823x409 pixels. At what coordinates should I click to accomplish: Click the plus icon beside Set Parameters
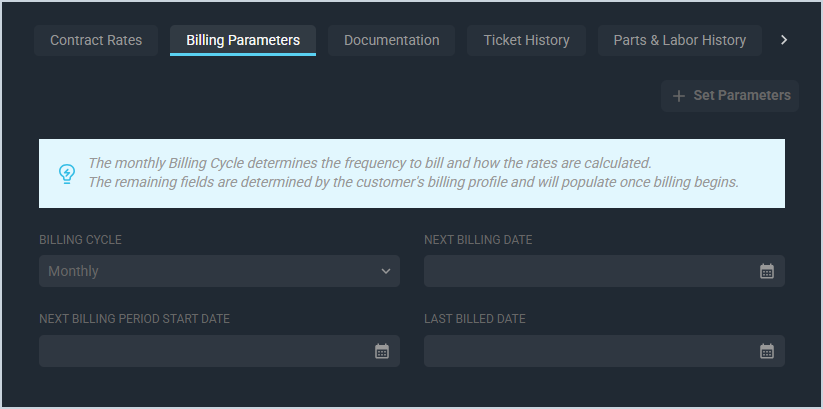[x=679, y=96]
